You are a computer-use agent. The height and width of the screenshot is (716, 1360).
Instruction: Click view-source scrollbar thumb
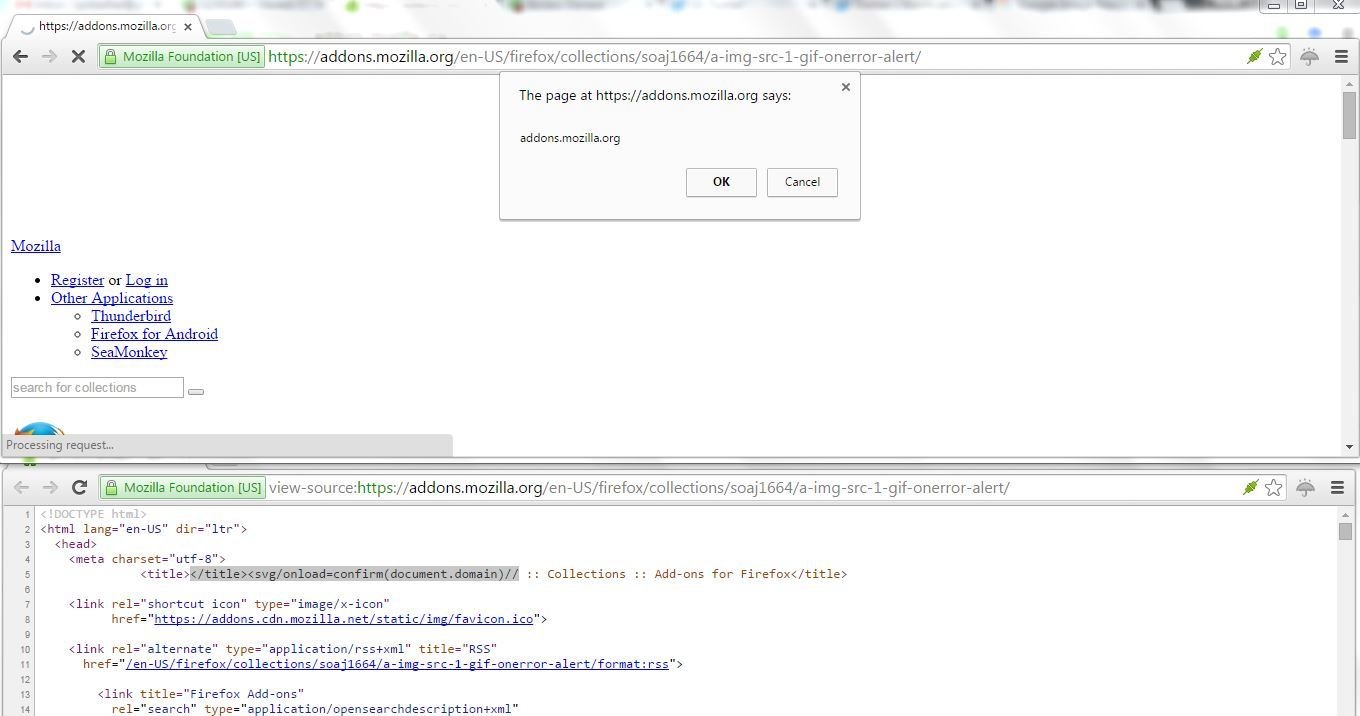(x=1346, y=531)
